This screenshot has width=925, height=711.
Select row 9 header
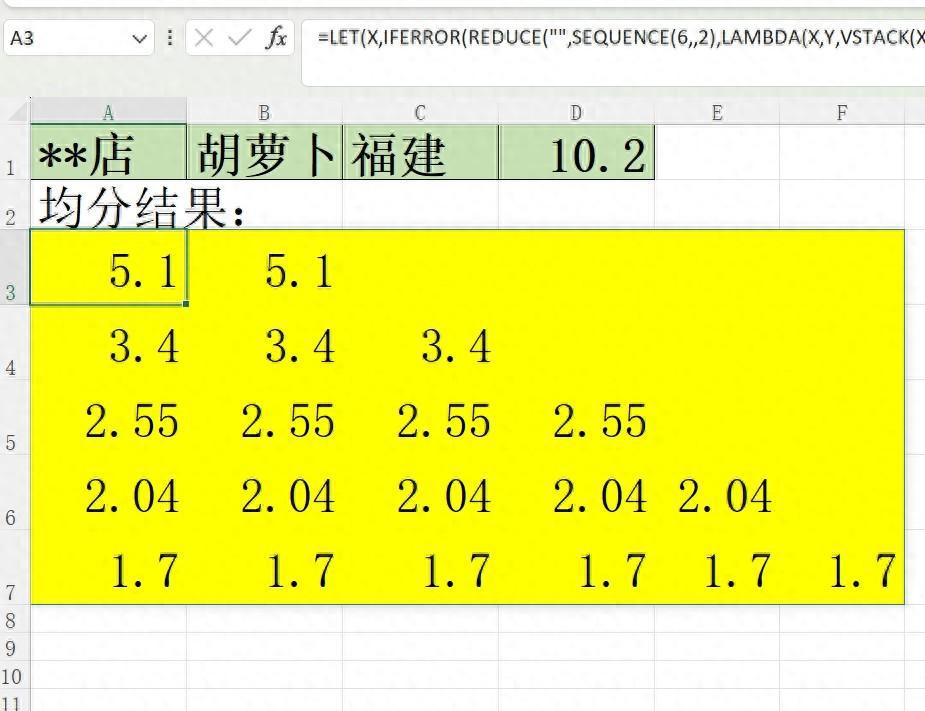(15, 647)
